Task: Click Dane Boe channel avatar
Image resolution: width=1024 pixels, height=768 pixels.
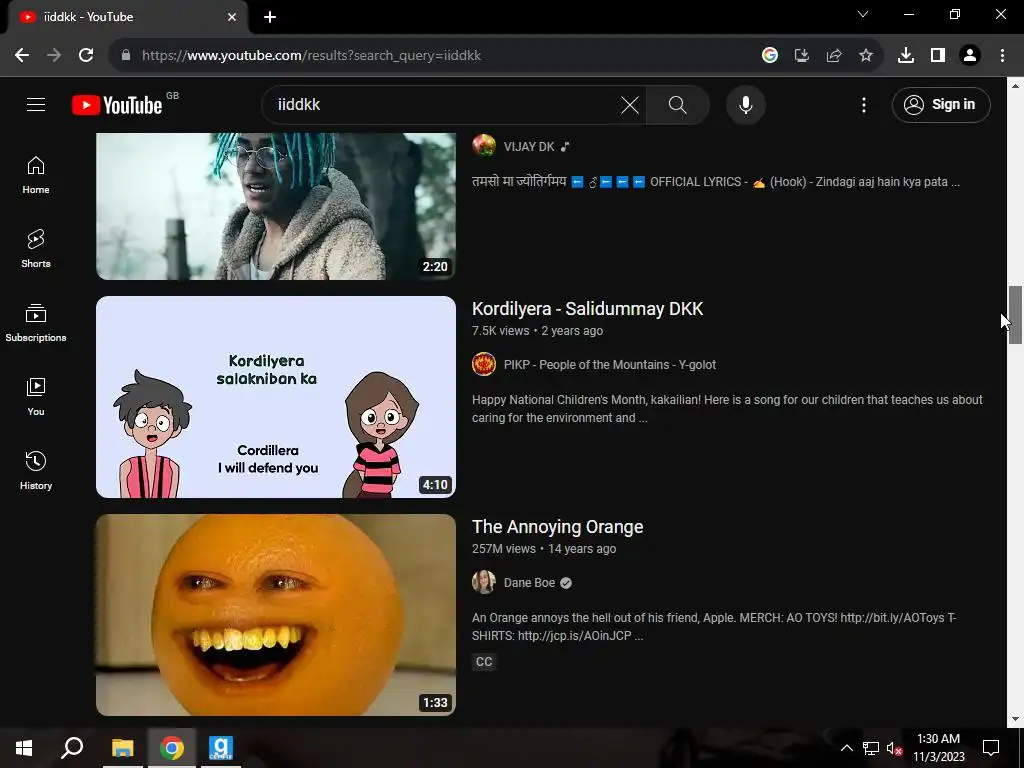Action: point(484,583)
